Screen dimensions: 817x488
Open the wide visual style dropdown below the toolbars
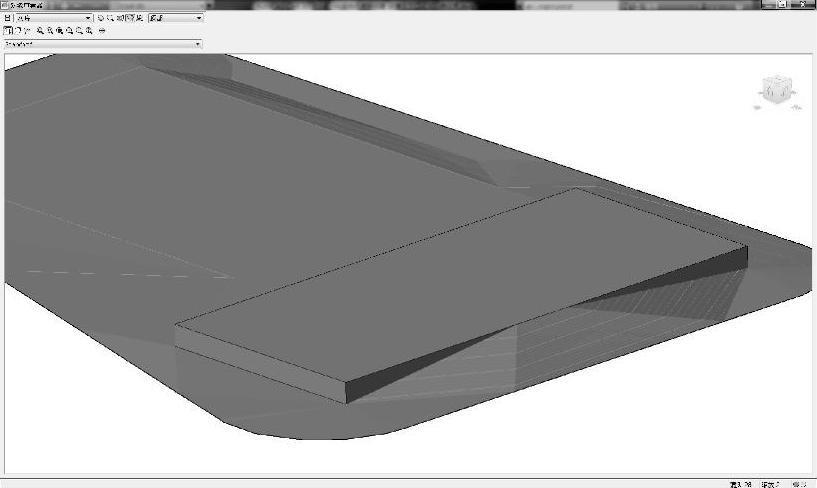tap(103, 44)
